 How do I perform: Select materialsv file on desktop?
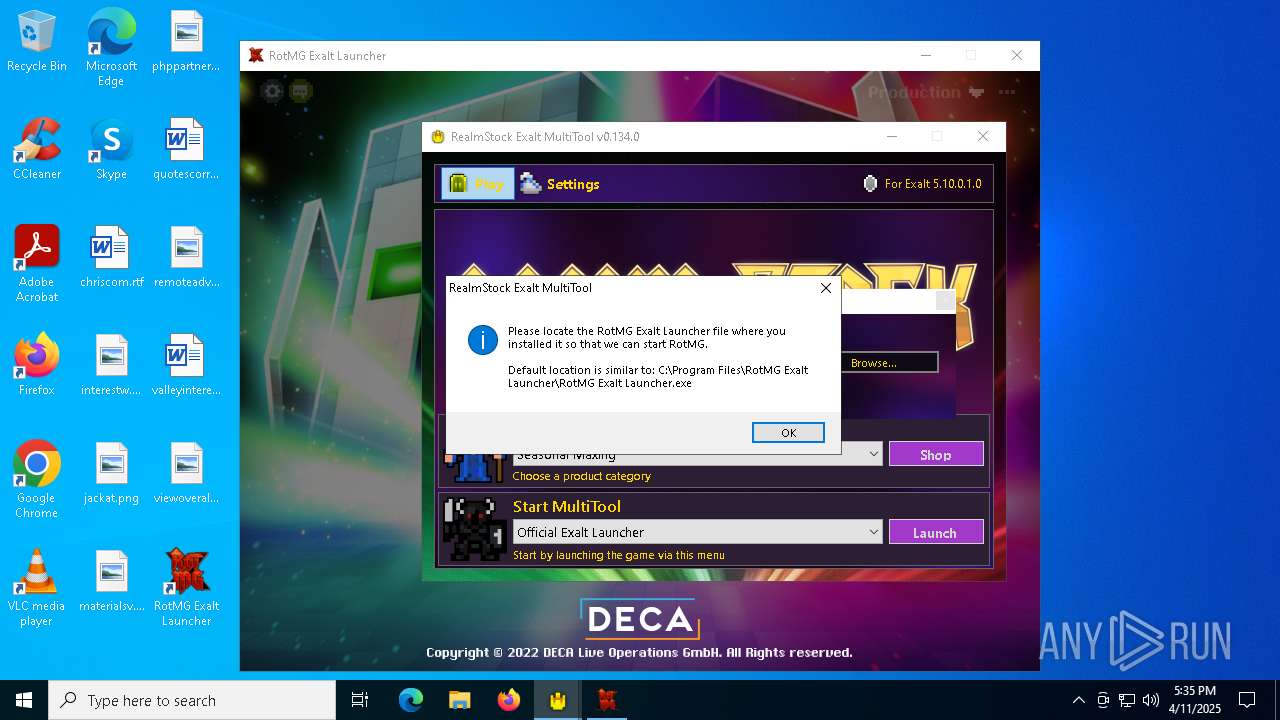point(111,582)
